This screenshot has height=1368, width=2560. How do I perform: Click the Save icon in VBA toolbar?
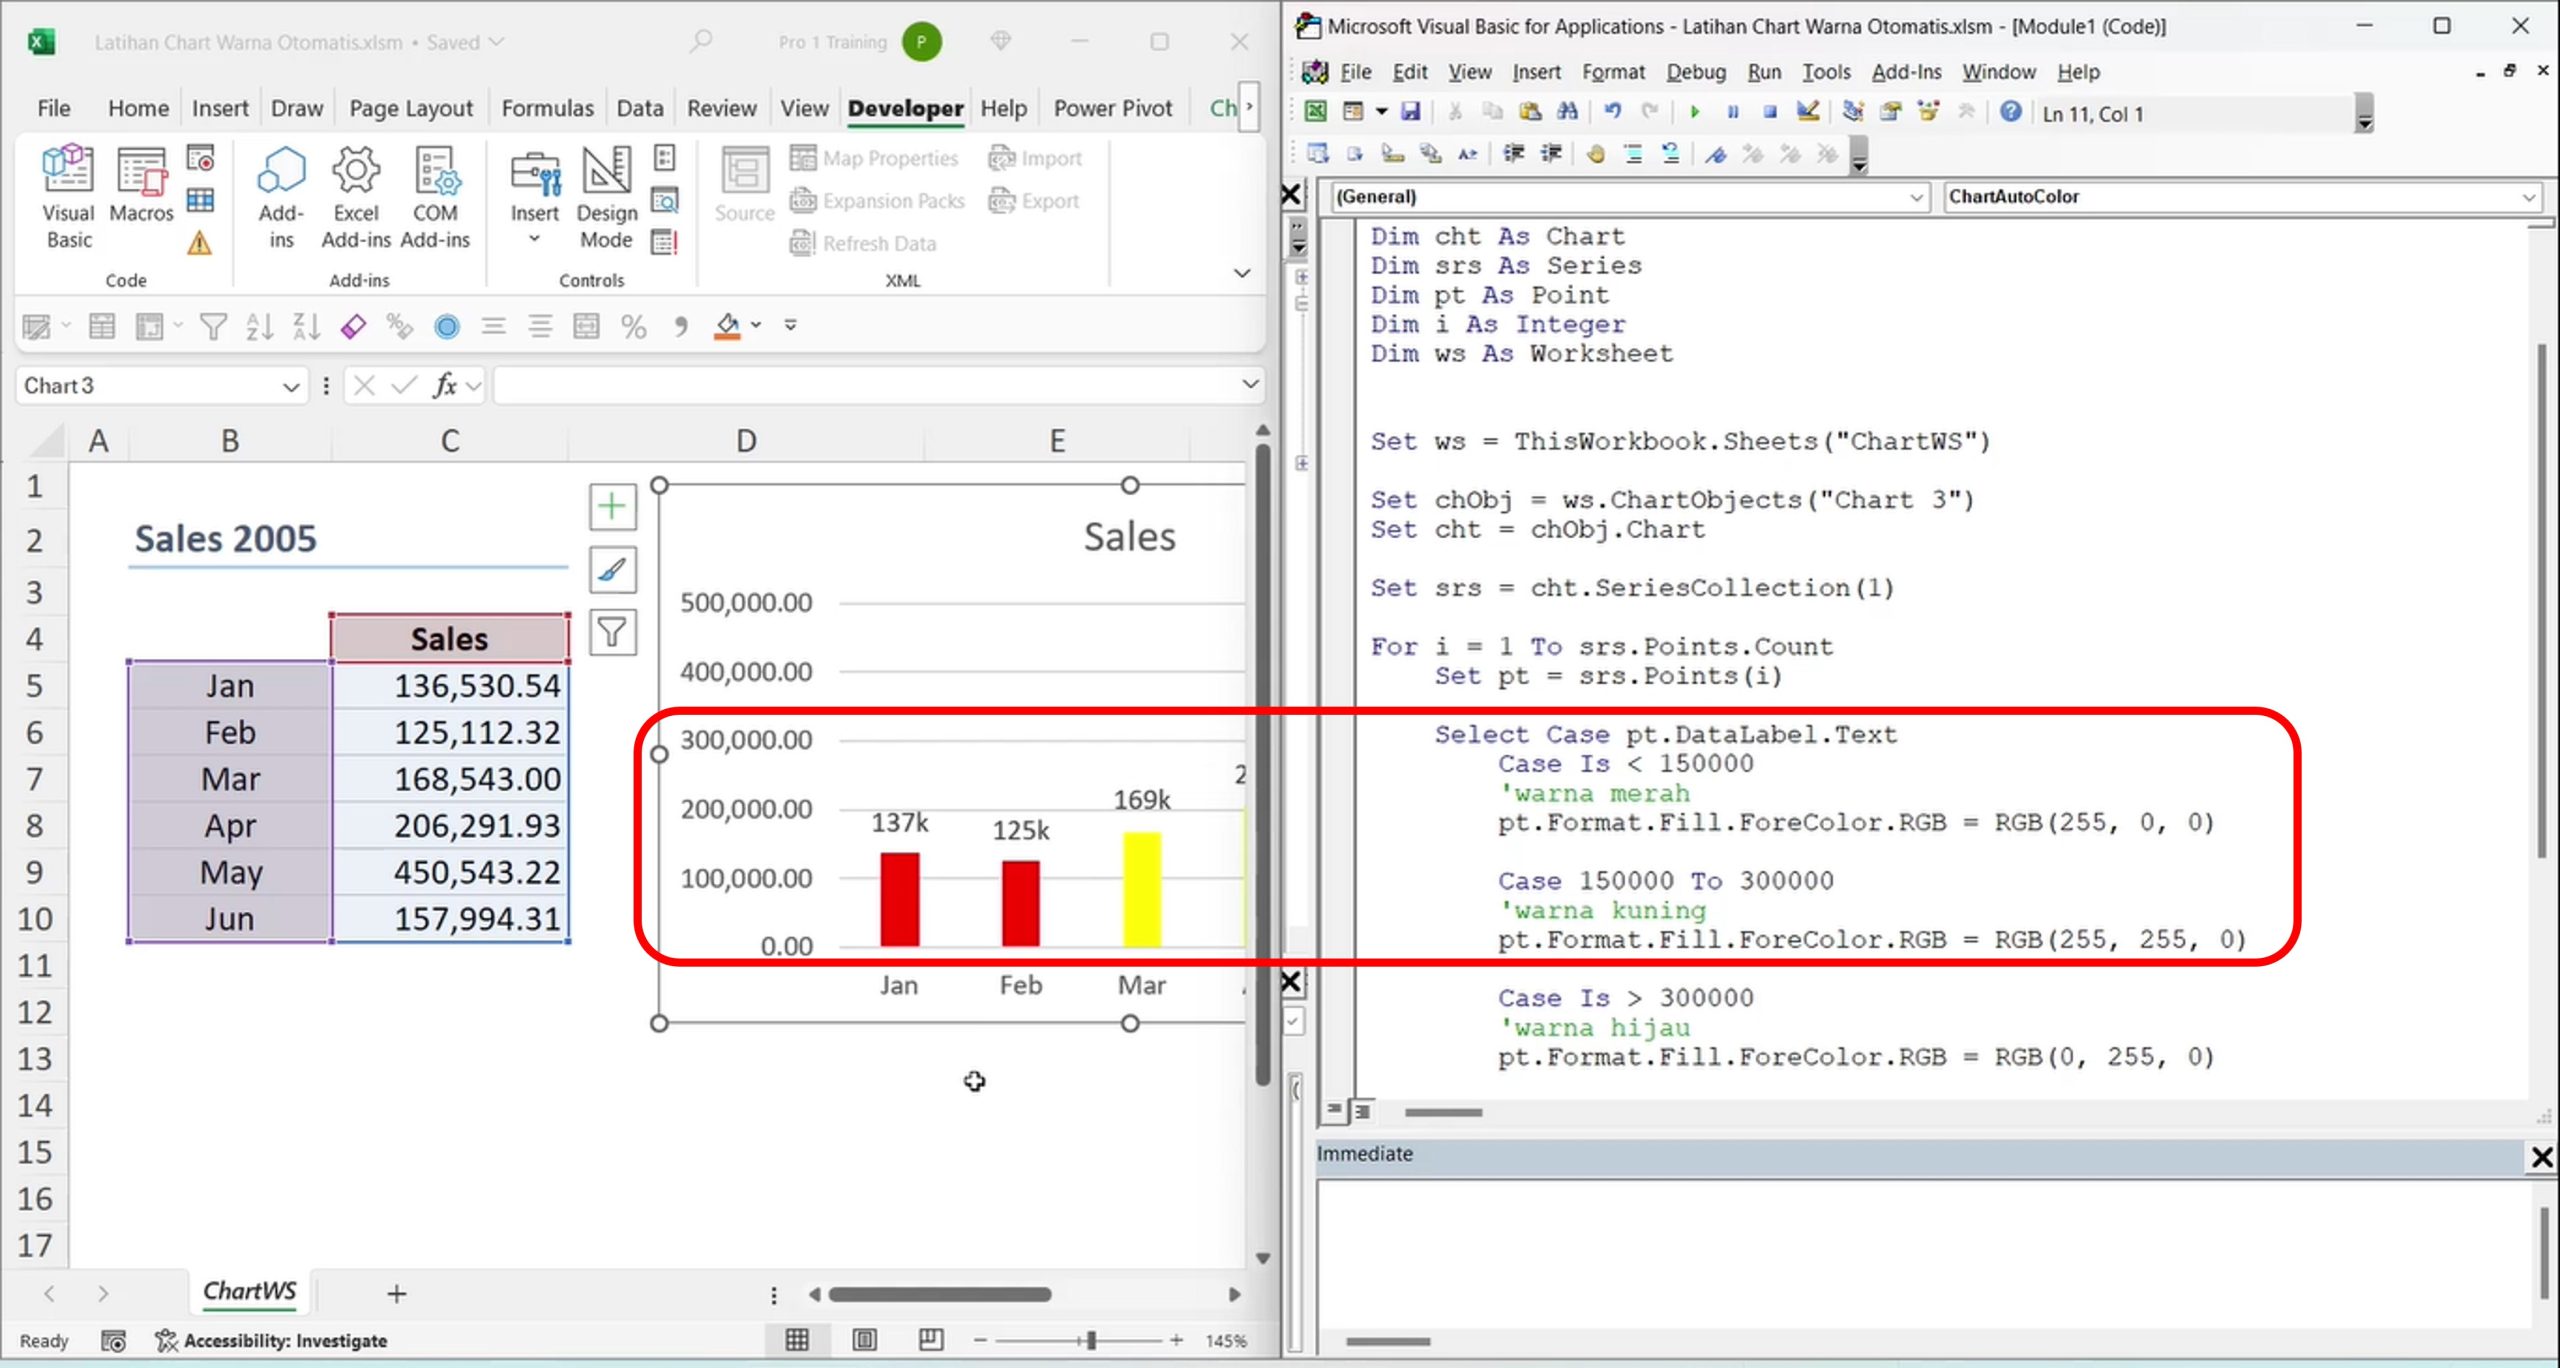1410,112
